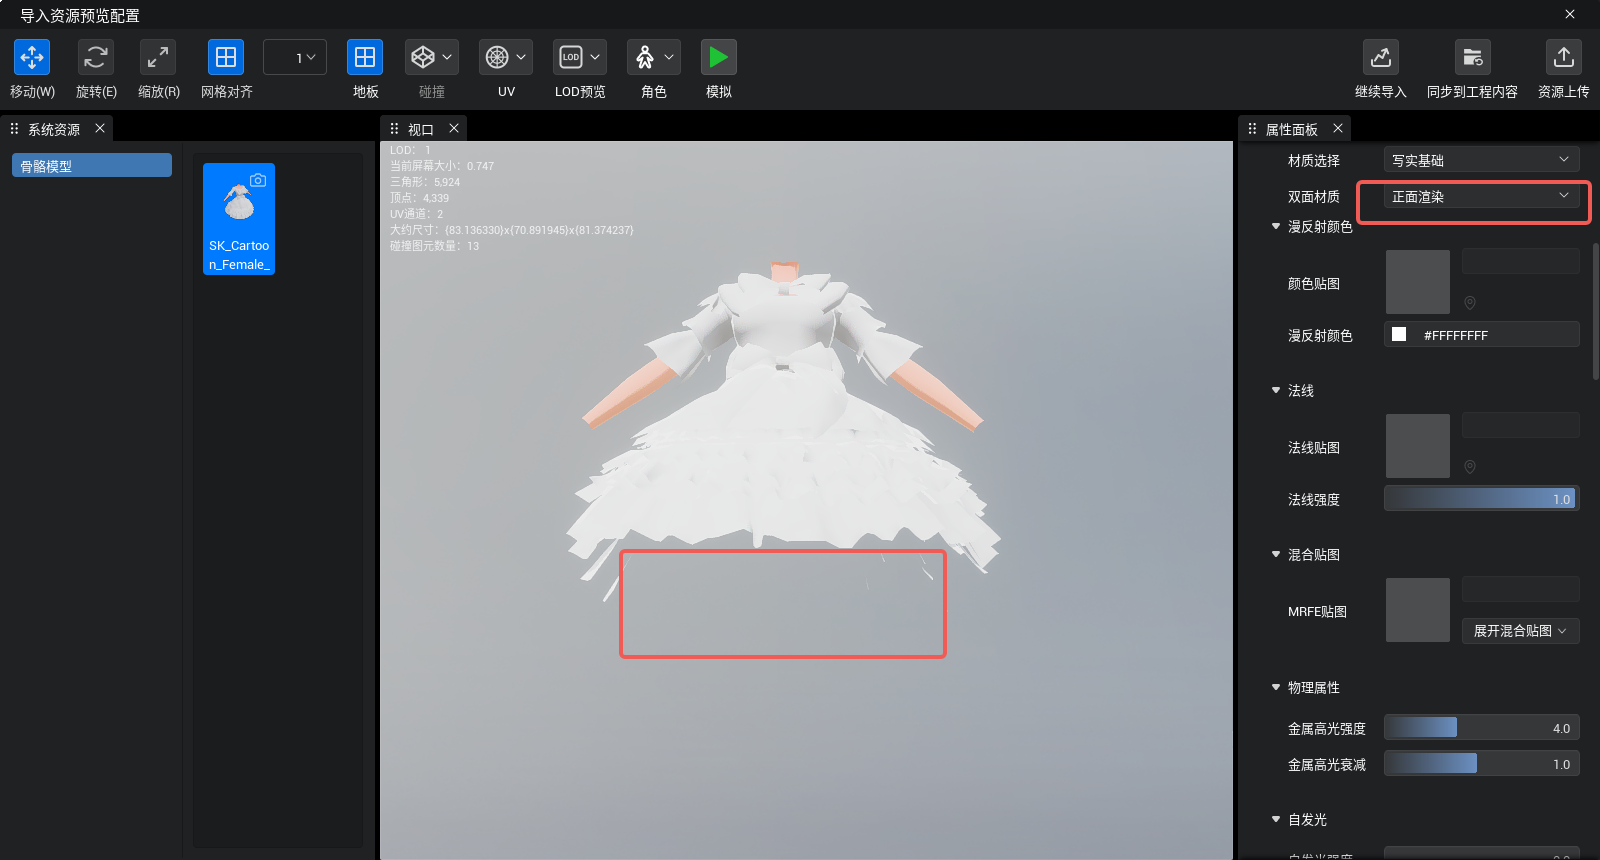Toggle the floor (地板) display

pos(365,58)
